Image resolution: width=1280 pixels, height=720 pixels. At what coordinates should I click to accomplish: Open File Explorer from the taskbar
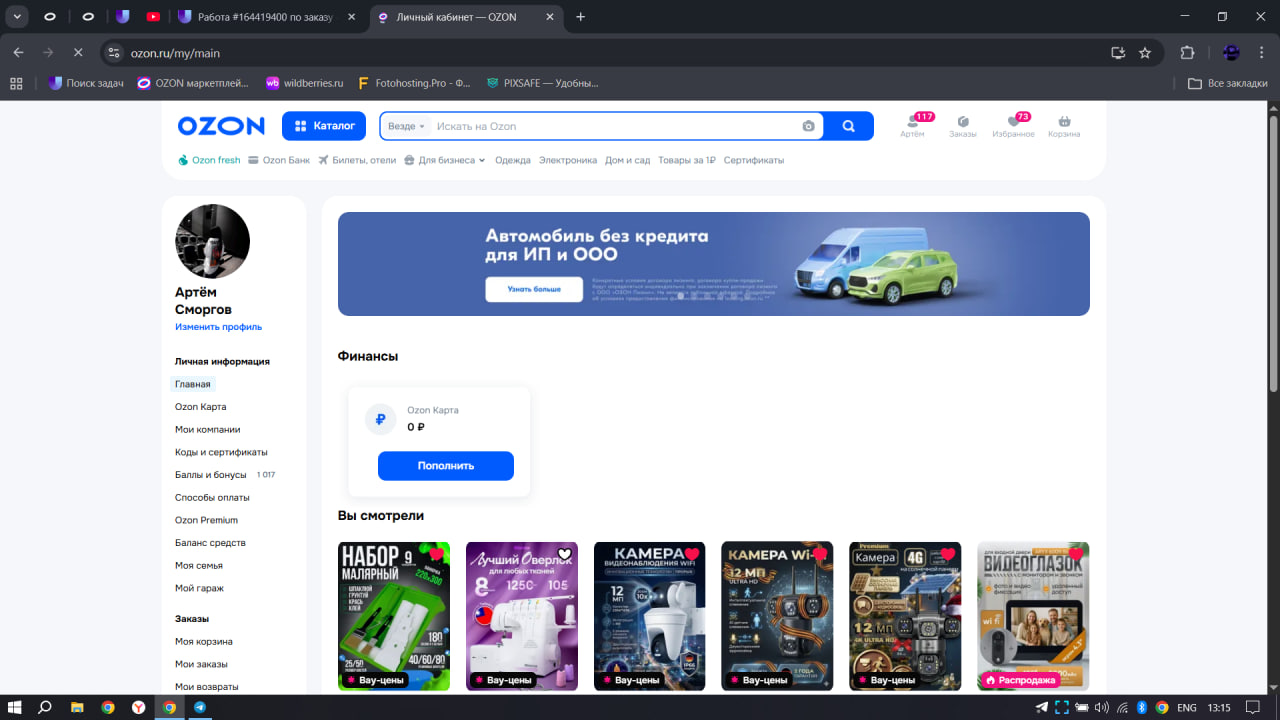(x=77, y=708)
